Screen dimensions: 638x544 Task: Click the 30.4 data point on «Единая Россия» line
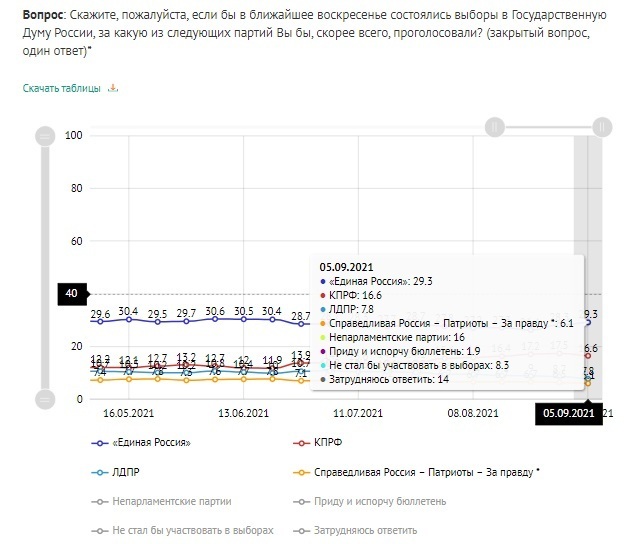[x=129, y=319]
